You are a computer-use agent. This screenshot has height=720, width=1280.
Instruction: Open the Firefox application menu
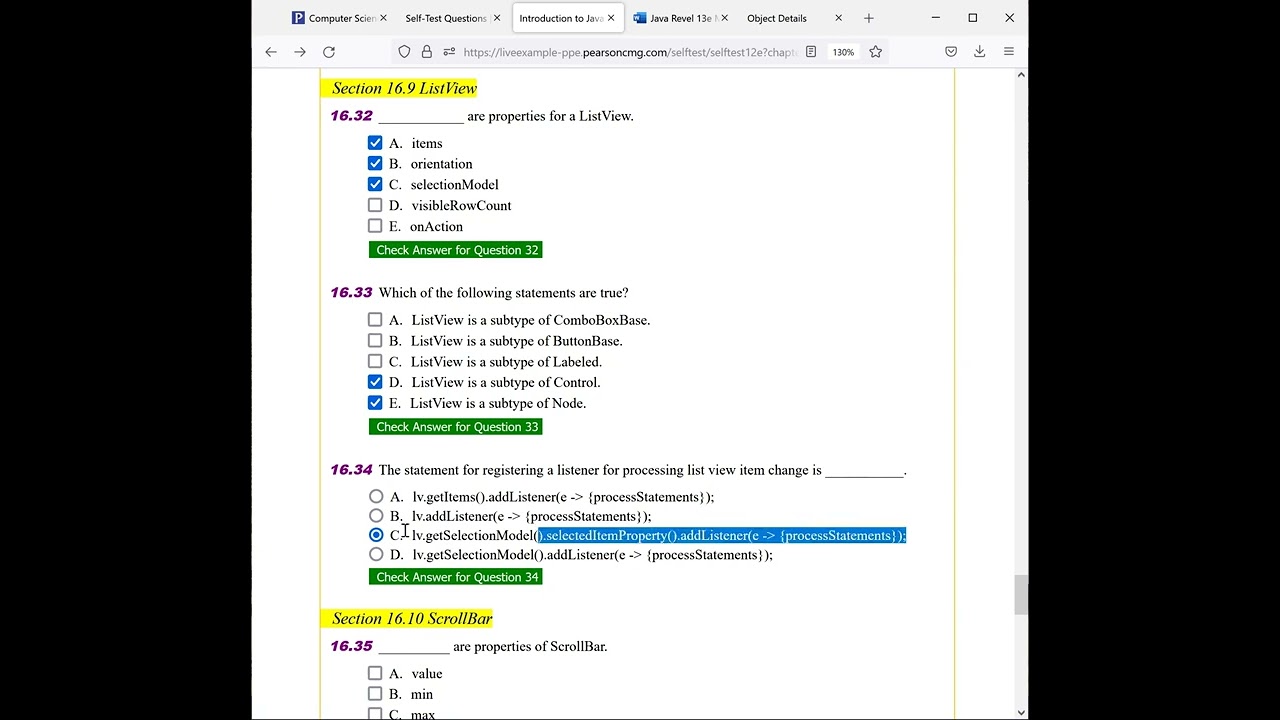click(1009, 52)
